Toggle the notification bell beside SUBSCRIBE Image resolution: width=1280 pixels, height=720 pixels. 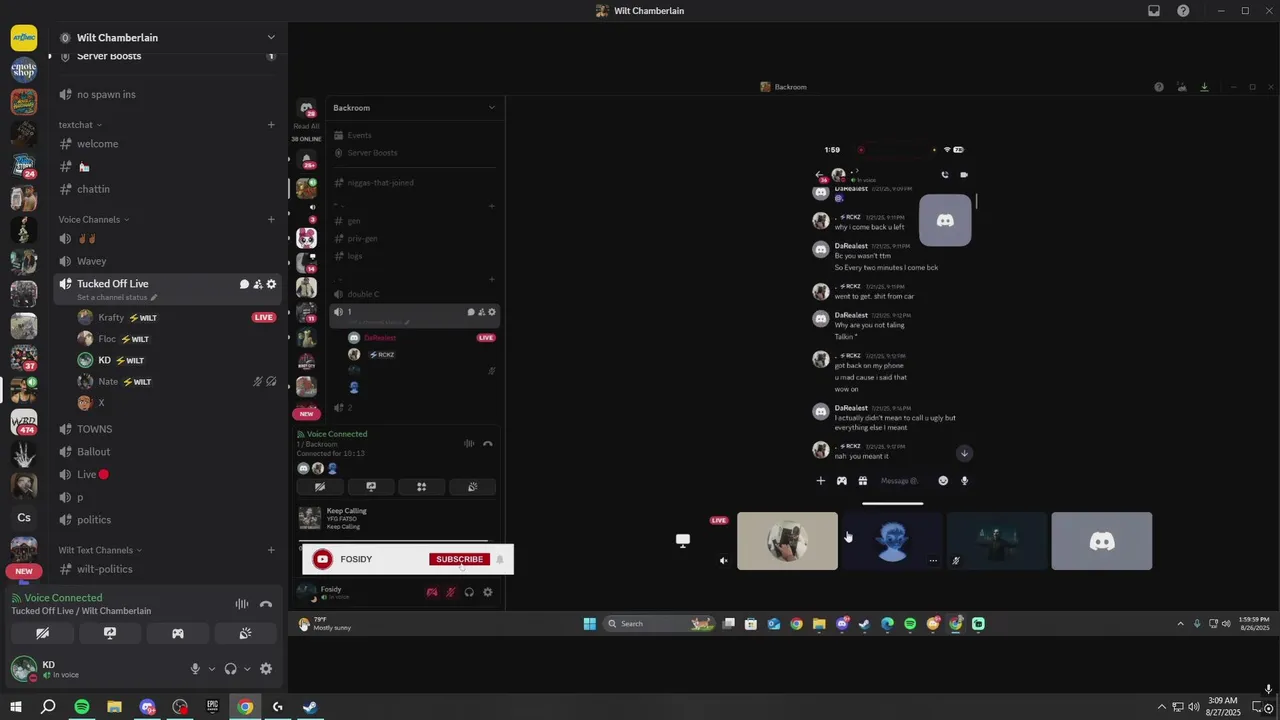click(x=500, y=560)
